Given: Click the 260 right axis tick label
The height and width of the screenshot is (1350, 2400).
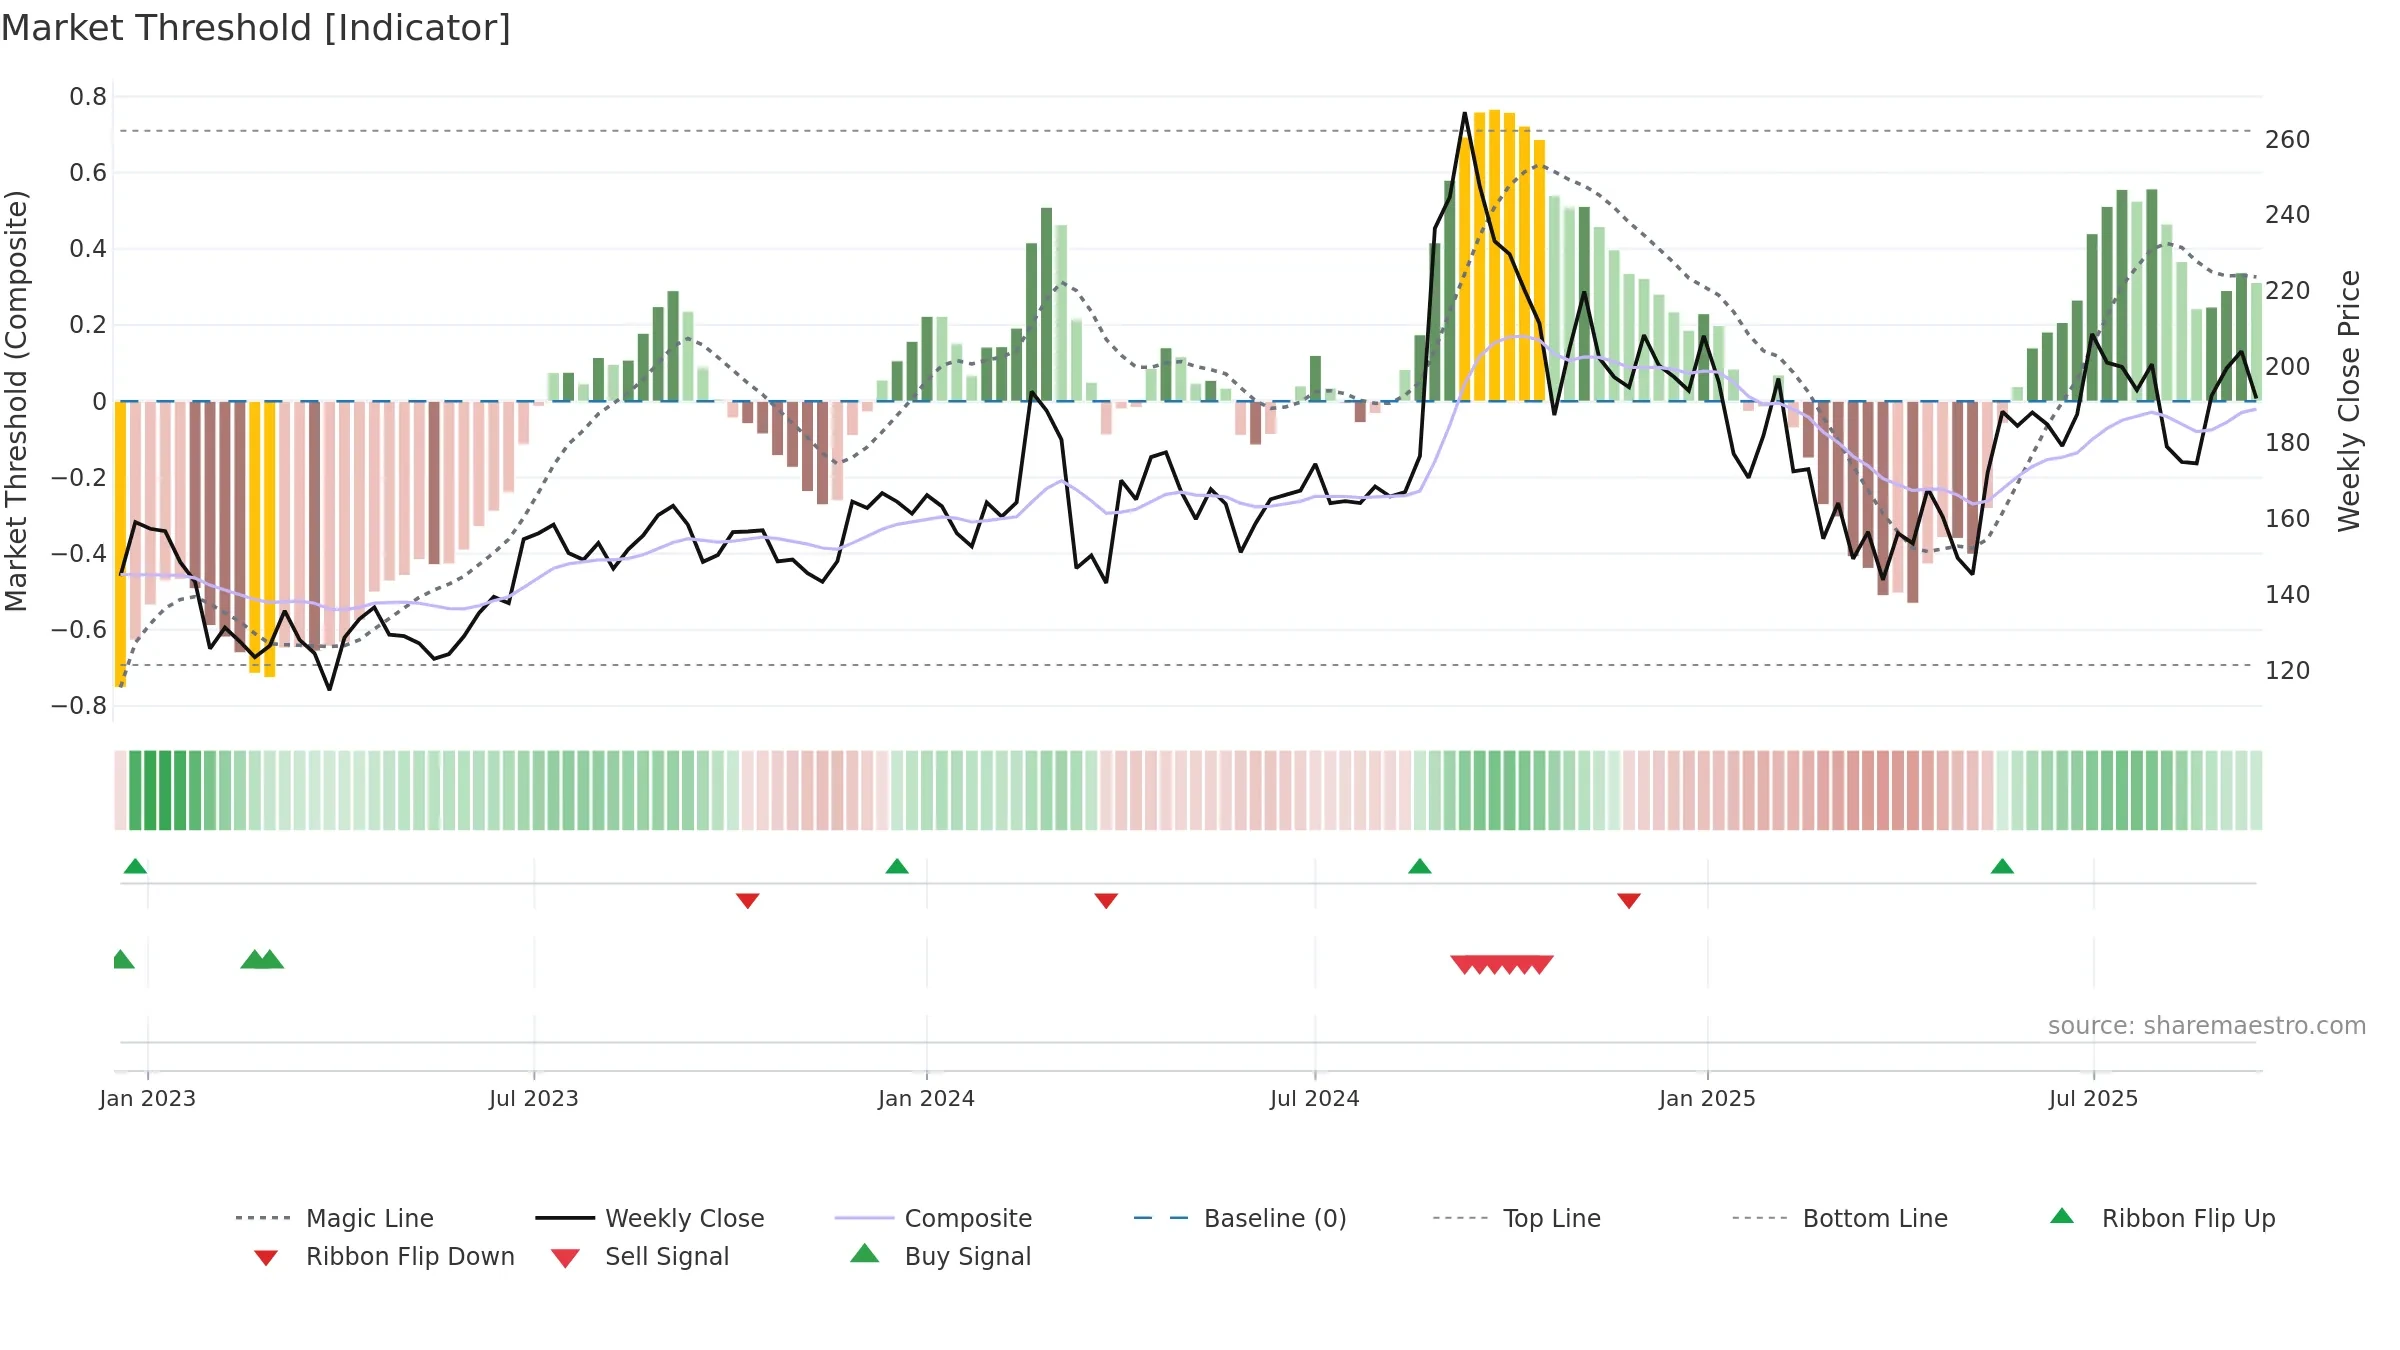Looking at the screenshot, I should pyautogui.click(x=2288, y=139).
